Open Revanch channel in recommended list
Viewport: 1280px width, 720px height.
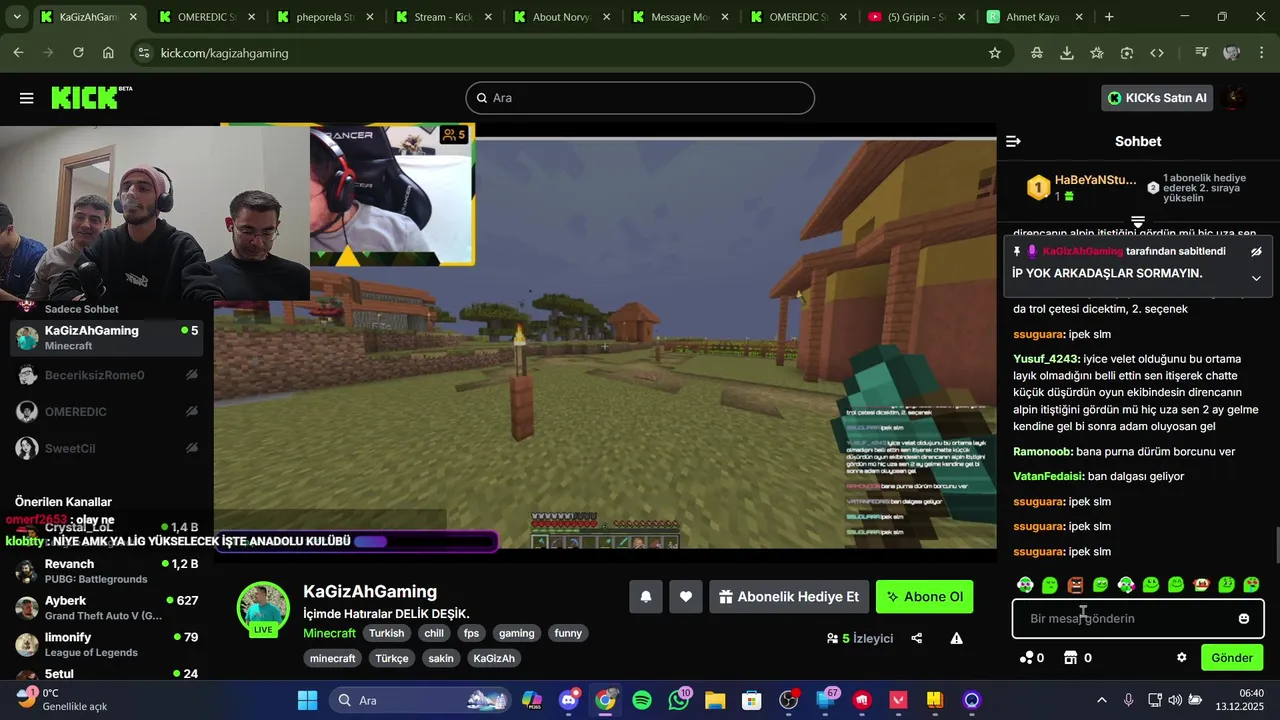pyautogui.click(x=106, y=571)
